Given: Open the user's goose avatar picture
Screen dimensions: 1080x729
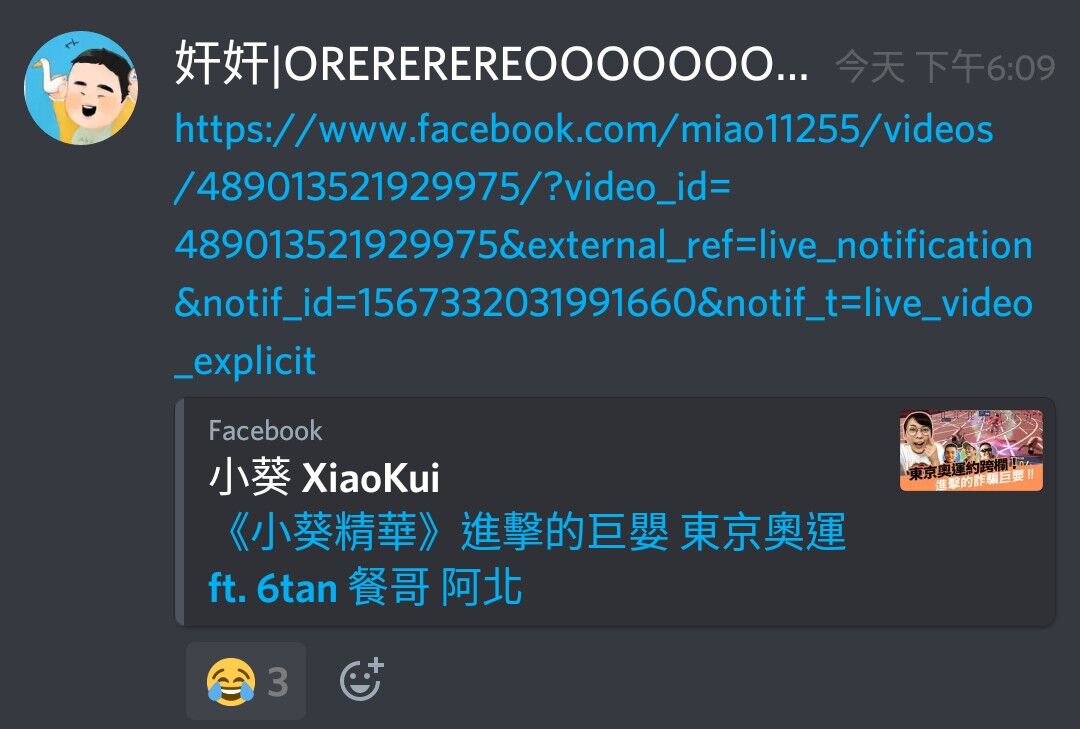Looking at the screenshot, I should pos(81,88).
